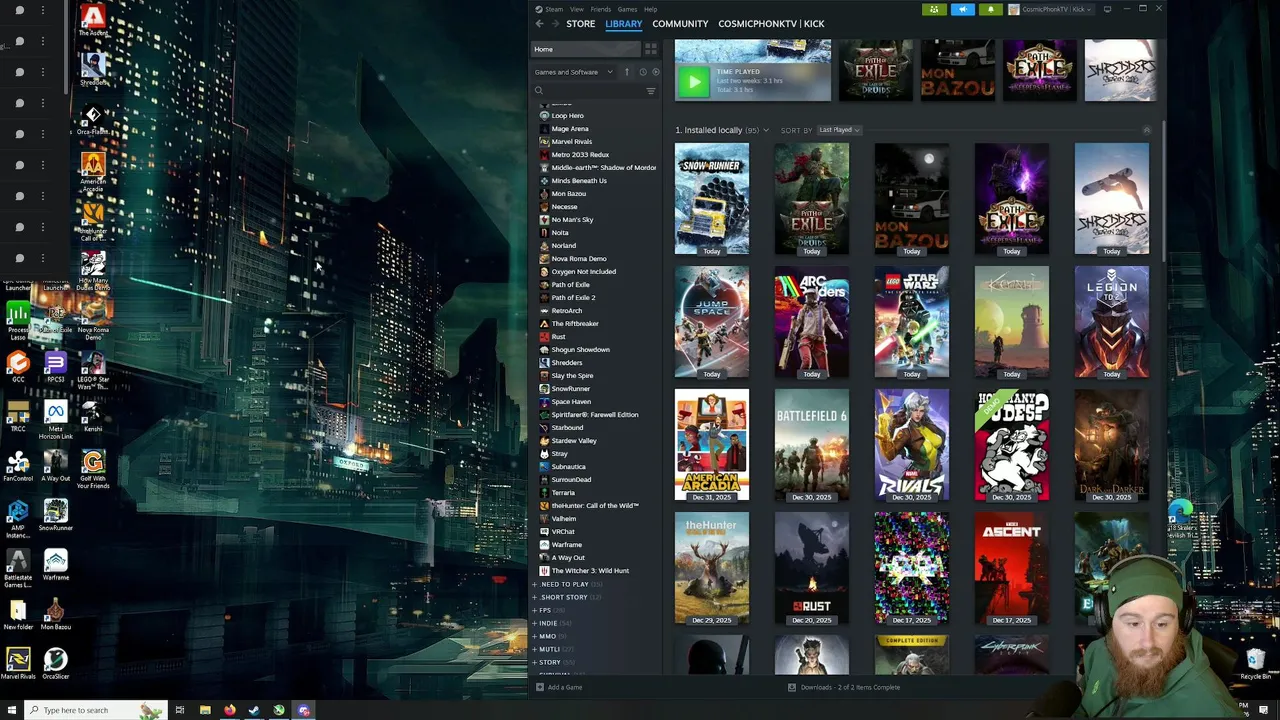Open the Help menu

(651, 9)
